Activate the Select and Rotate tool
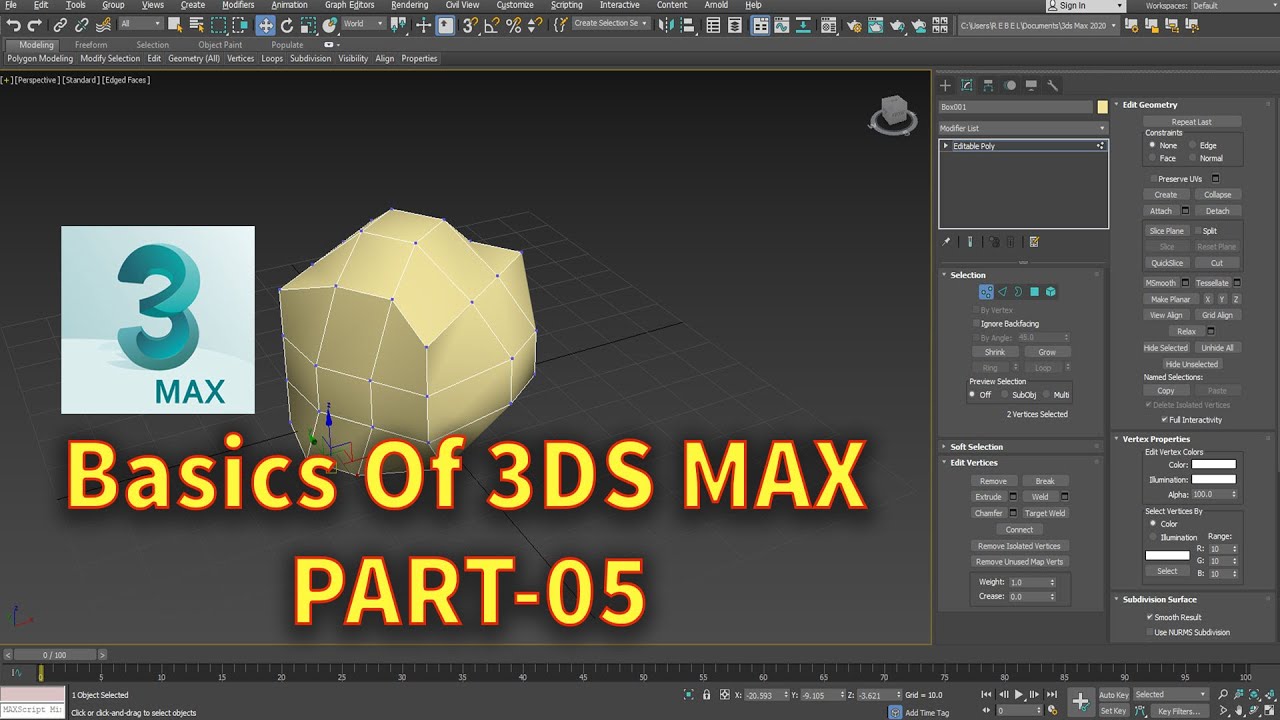The height and width of the screenshot is (720, 1280). 287,25
